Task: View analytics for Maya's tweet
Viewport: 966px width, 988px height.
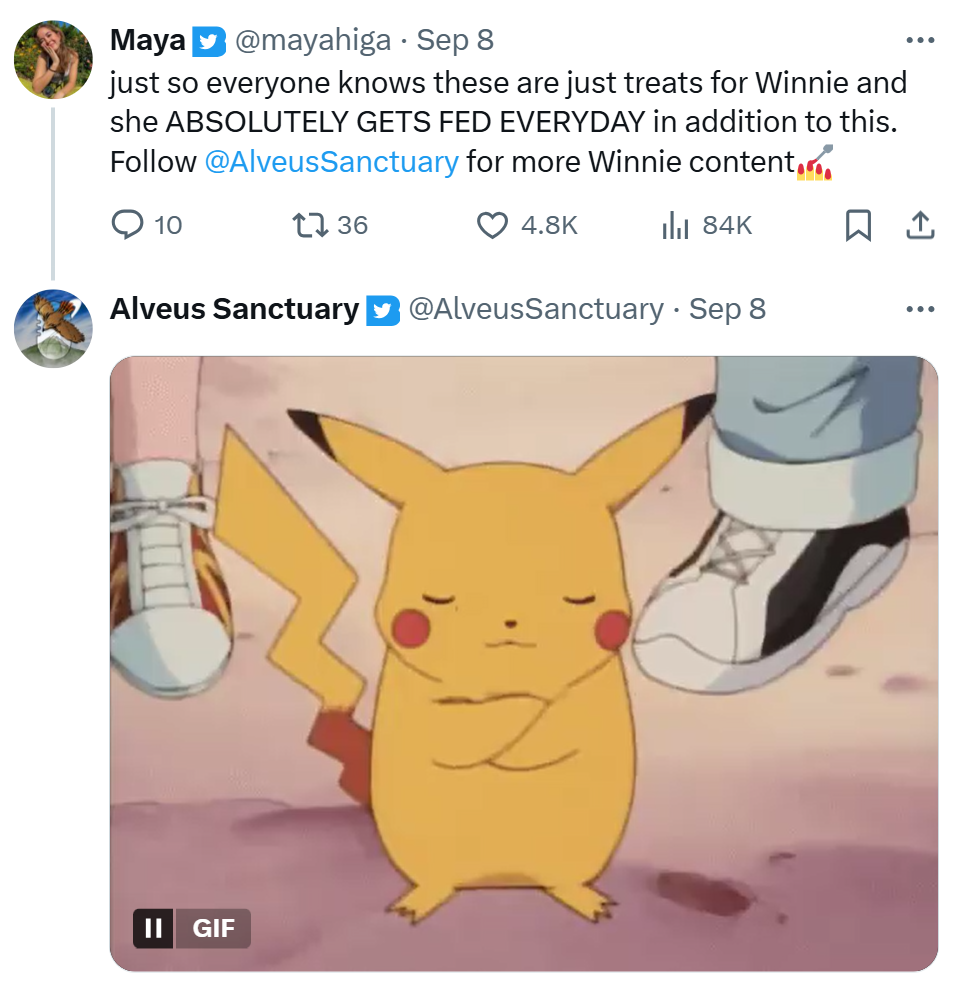Action: click(676, 226)
